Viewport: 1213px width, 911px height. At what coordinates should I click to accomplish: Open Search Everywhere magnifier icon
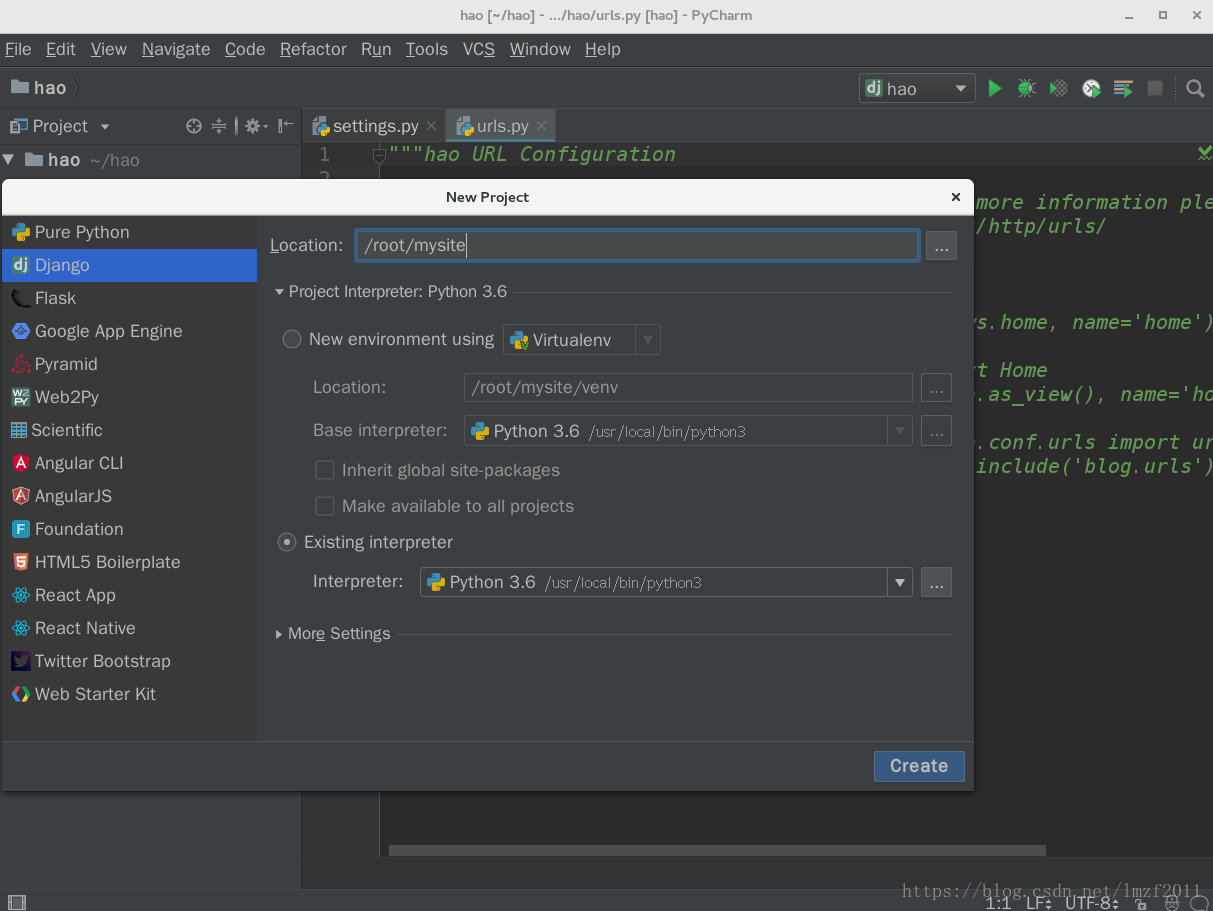pos(1194,88)
